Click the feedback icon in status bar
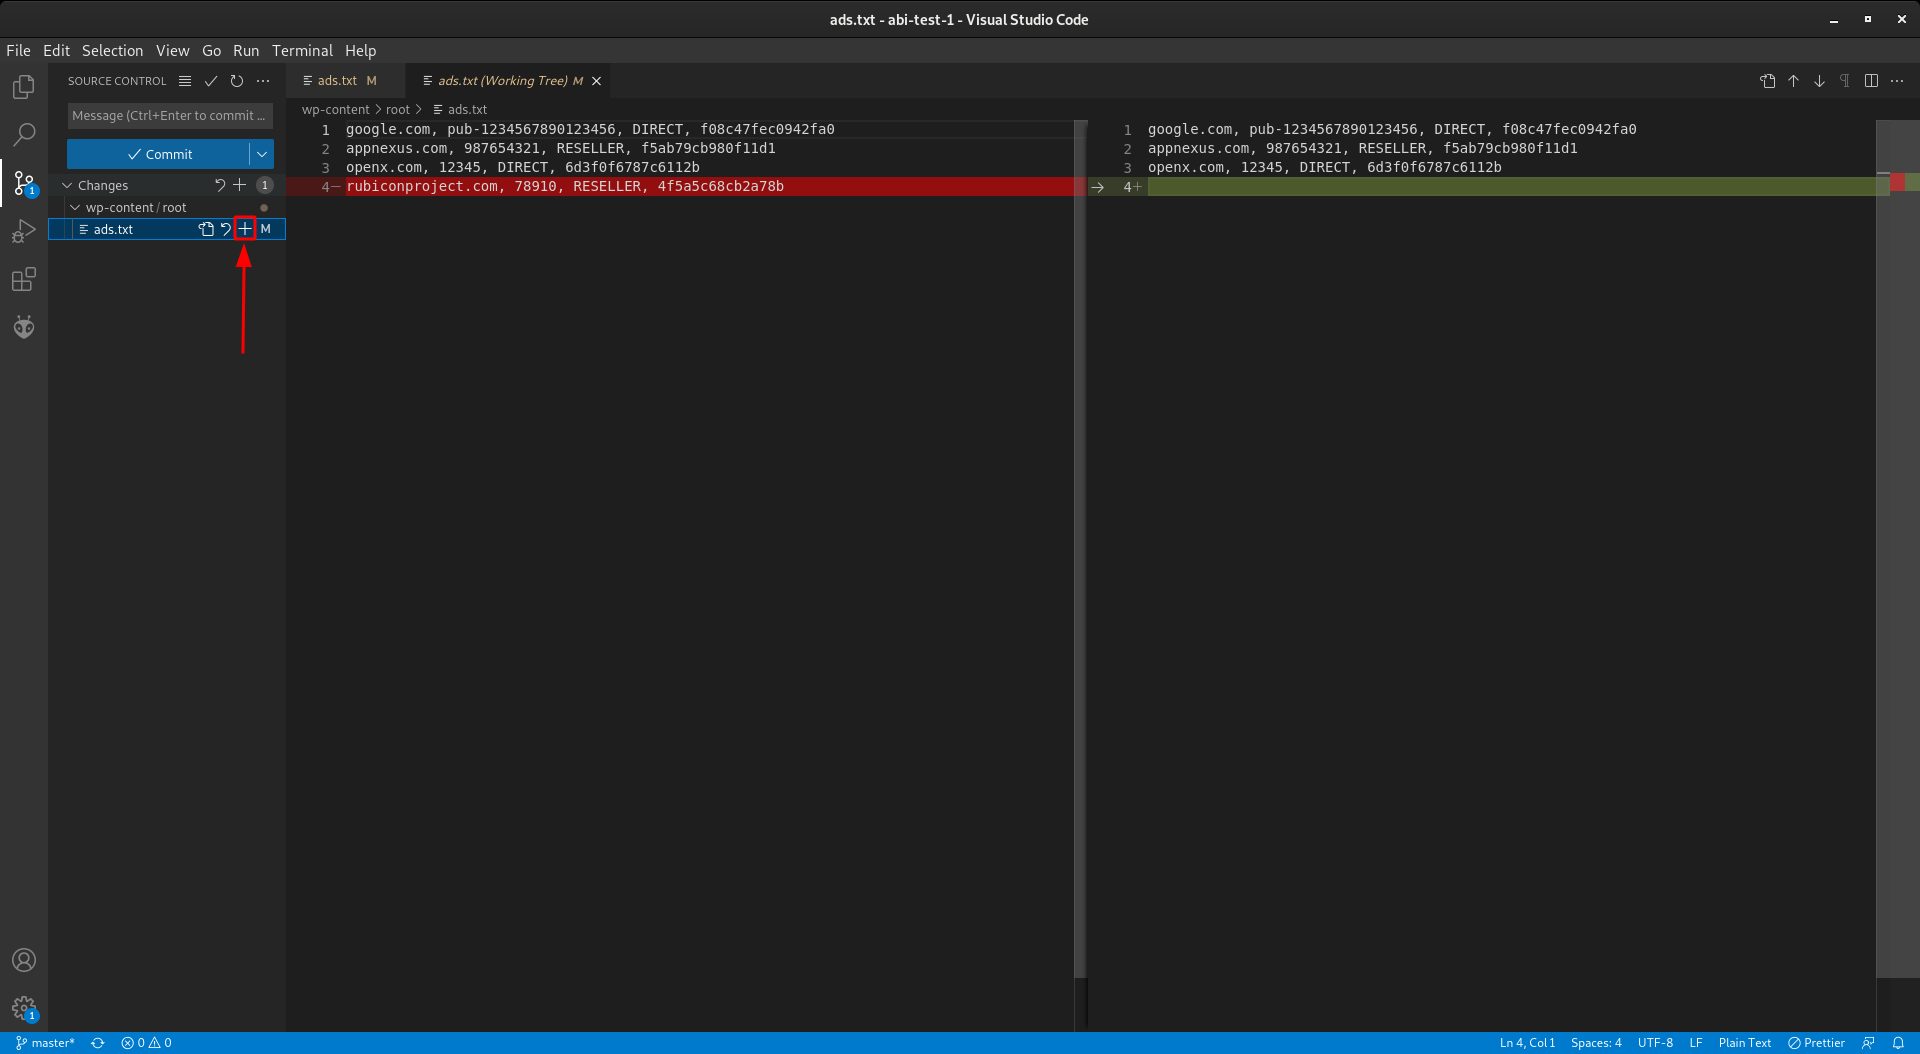Viewport: 1920px width, 1054px height. pyautogui.click(x=1868, y=1043)
